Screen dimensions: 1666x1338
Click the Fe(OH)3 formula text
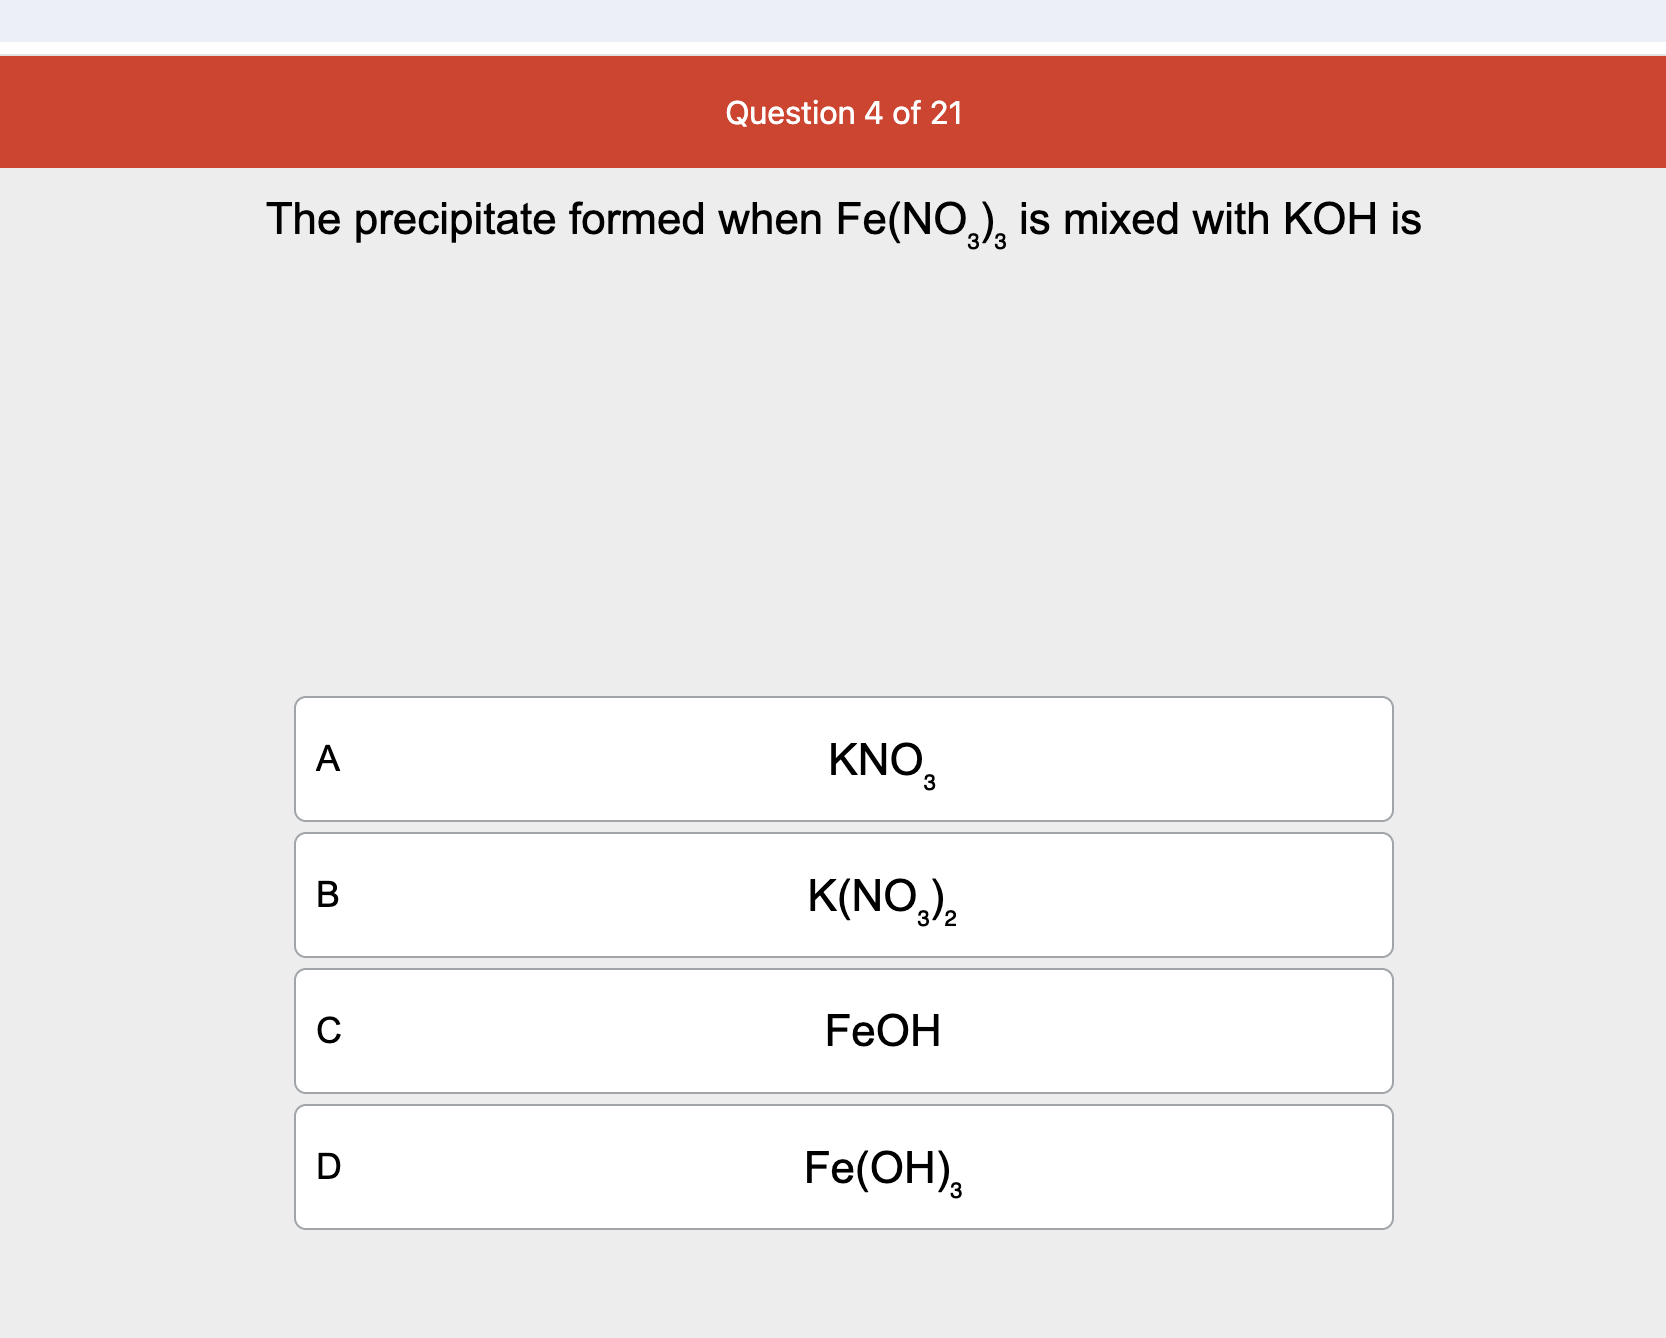pos(882,1168)
